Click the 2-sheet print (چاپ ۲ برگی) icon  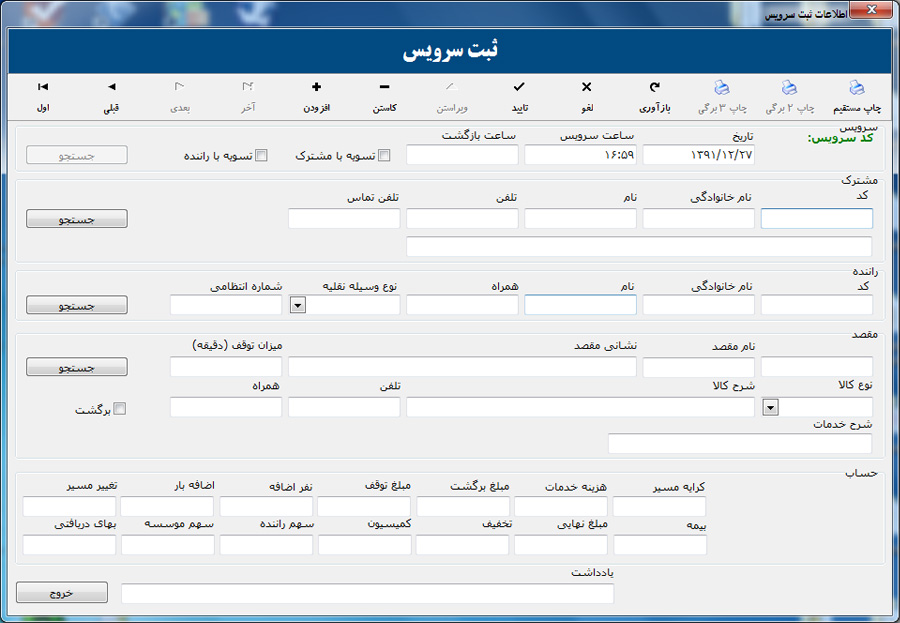coord(789,87)
